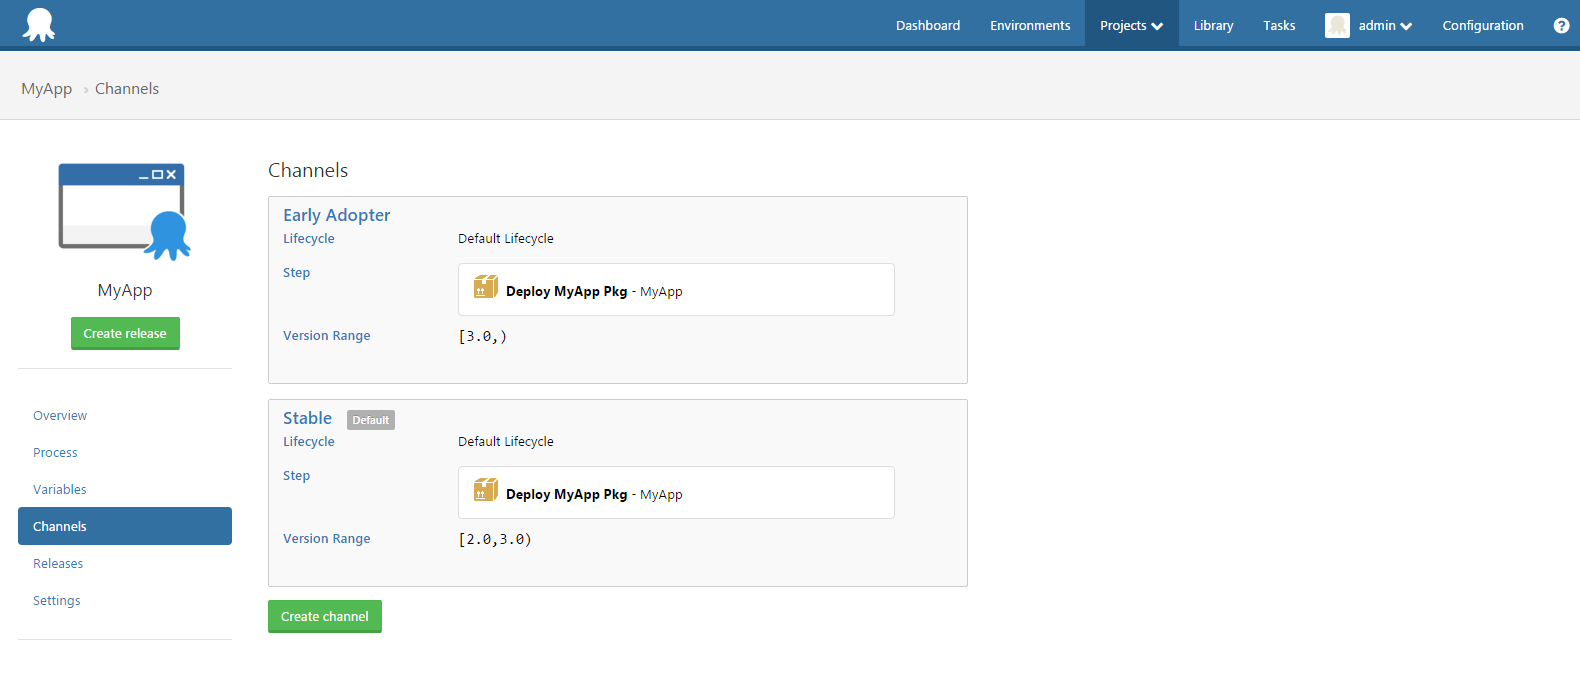Click MyApp in the breadcrumb
This screenshot has height=677, width=1580.
coord(46,88)
